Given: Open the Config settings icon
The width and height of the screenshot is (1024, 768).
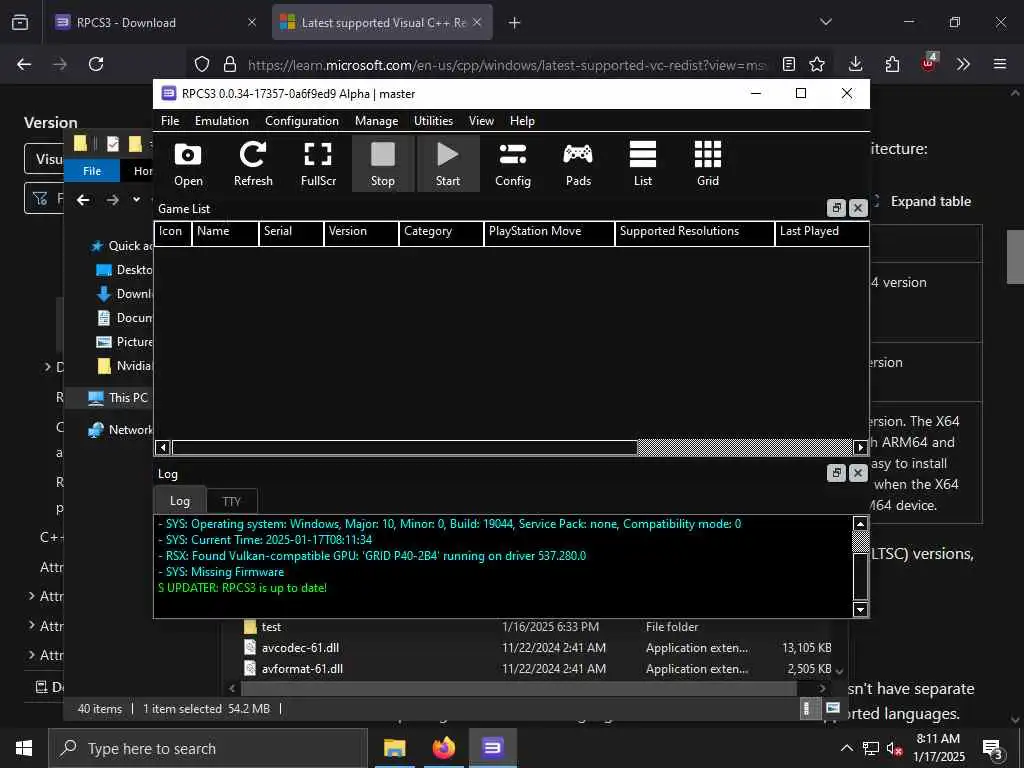Looking at the screenshot, I should [513, 164].
